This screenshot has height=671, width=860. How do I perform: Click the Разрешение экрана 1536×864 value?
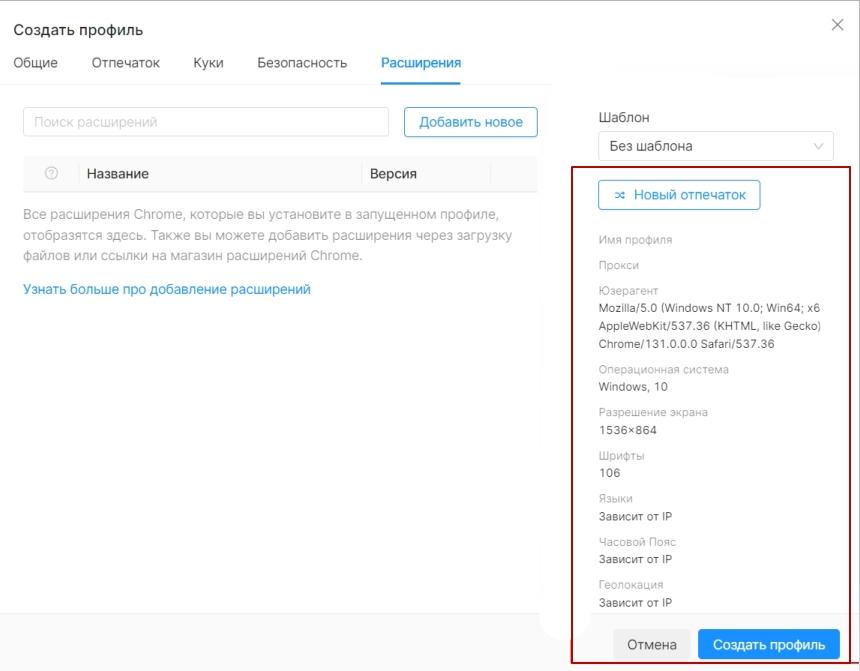click(x=627, y=430)
